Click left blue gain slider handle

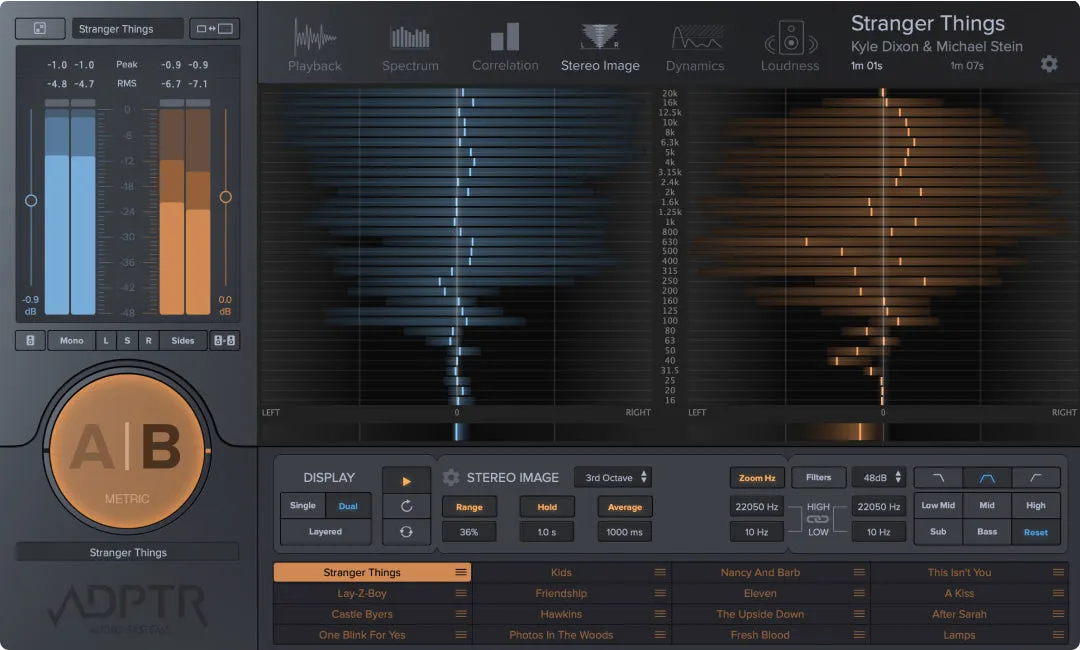31,200
